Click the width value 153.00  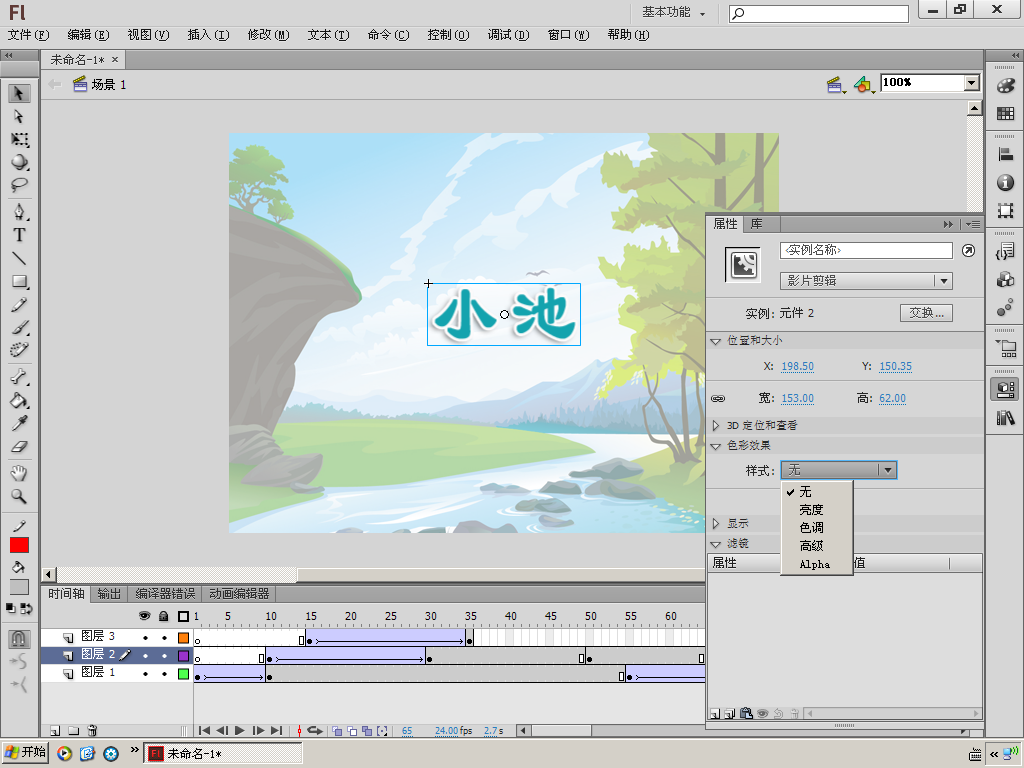pyautogui.click(x=797, y=398)
